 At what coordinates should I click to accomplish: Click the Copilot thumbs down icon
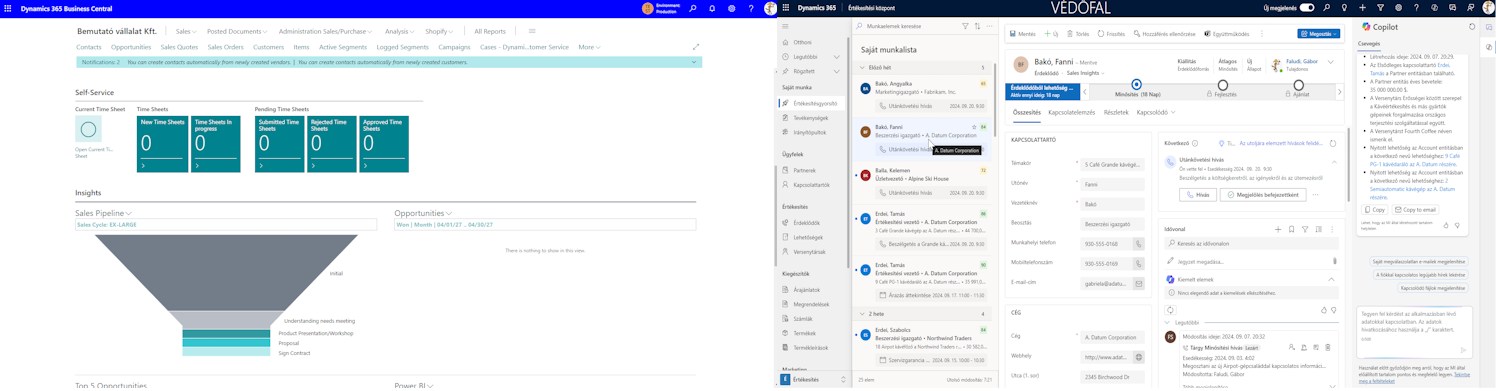[1457, 225]
